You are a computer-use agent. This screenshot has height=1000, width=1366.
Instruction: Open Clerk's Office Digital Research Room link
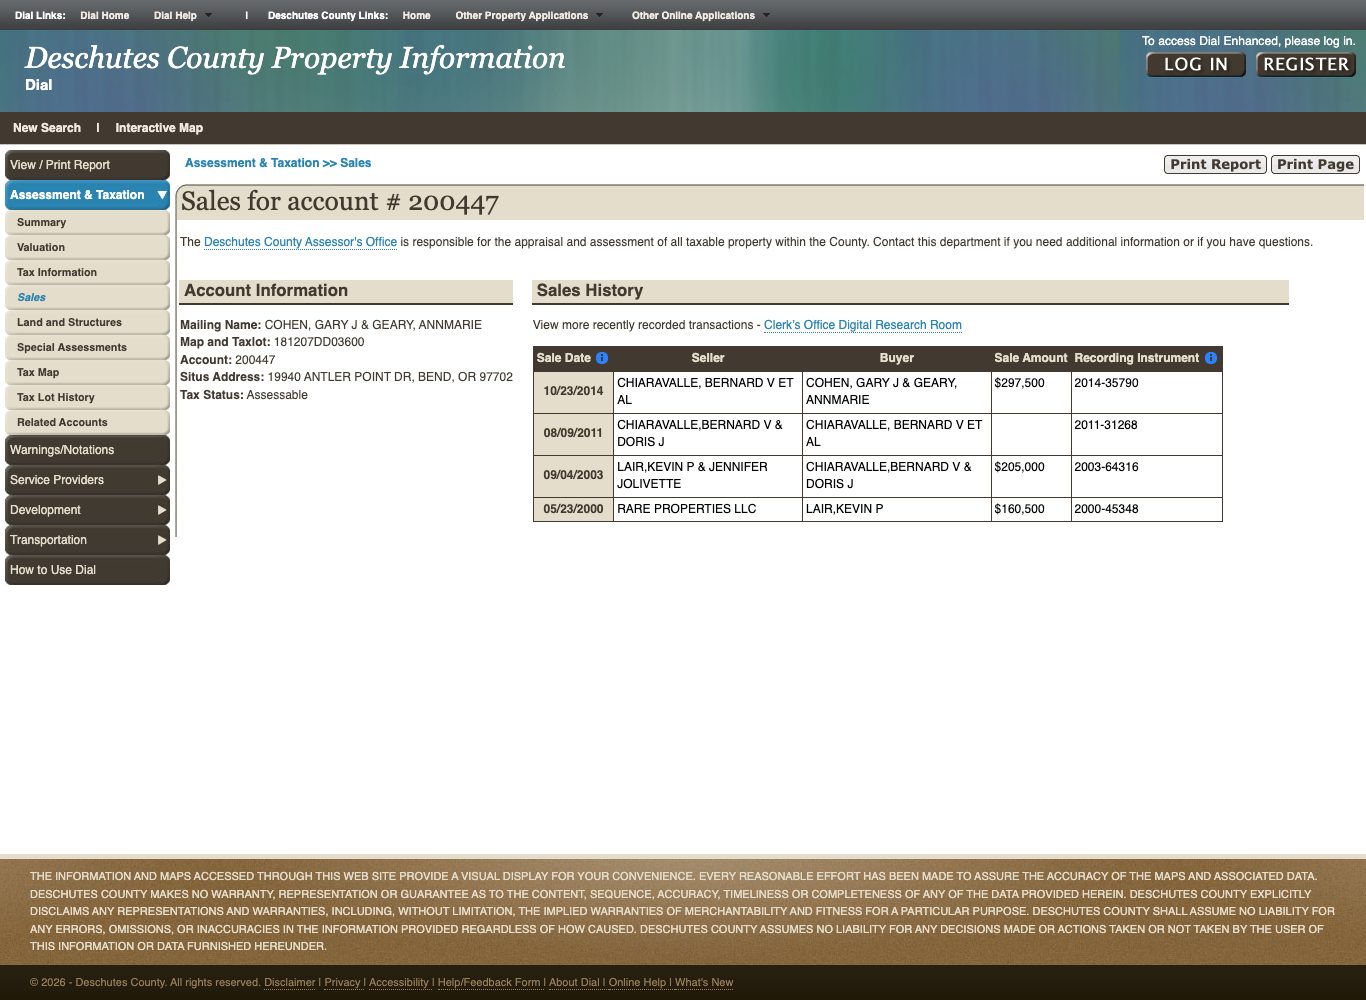point(863,325)
